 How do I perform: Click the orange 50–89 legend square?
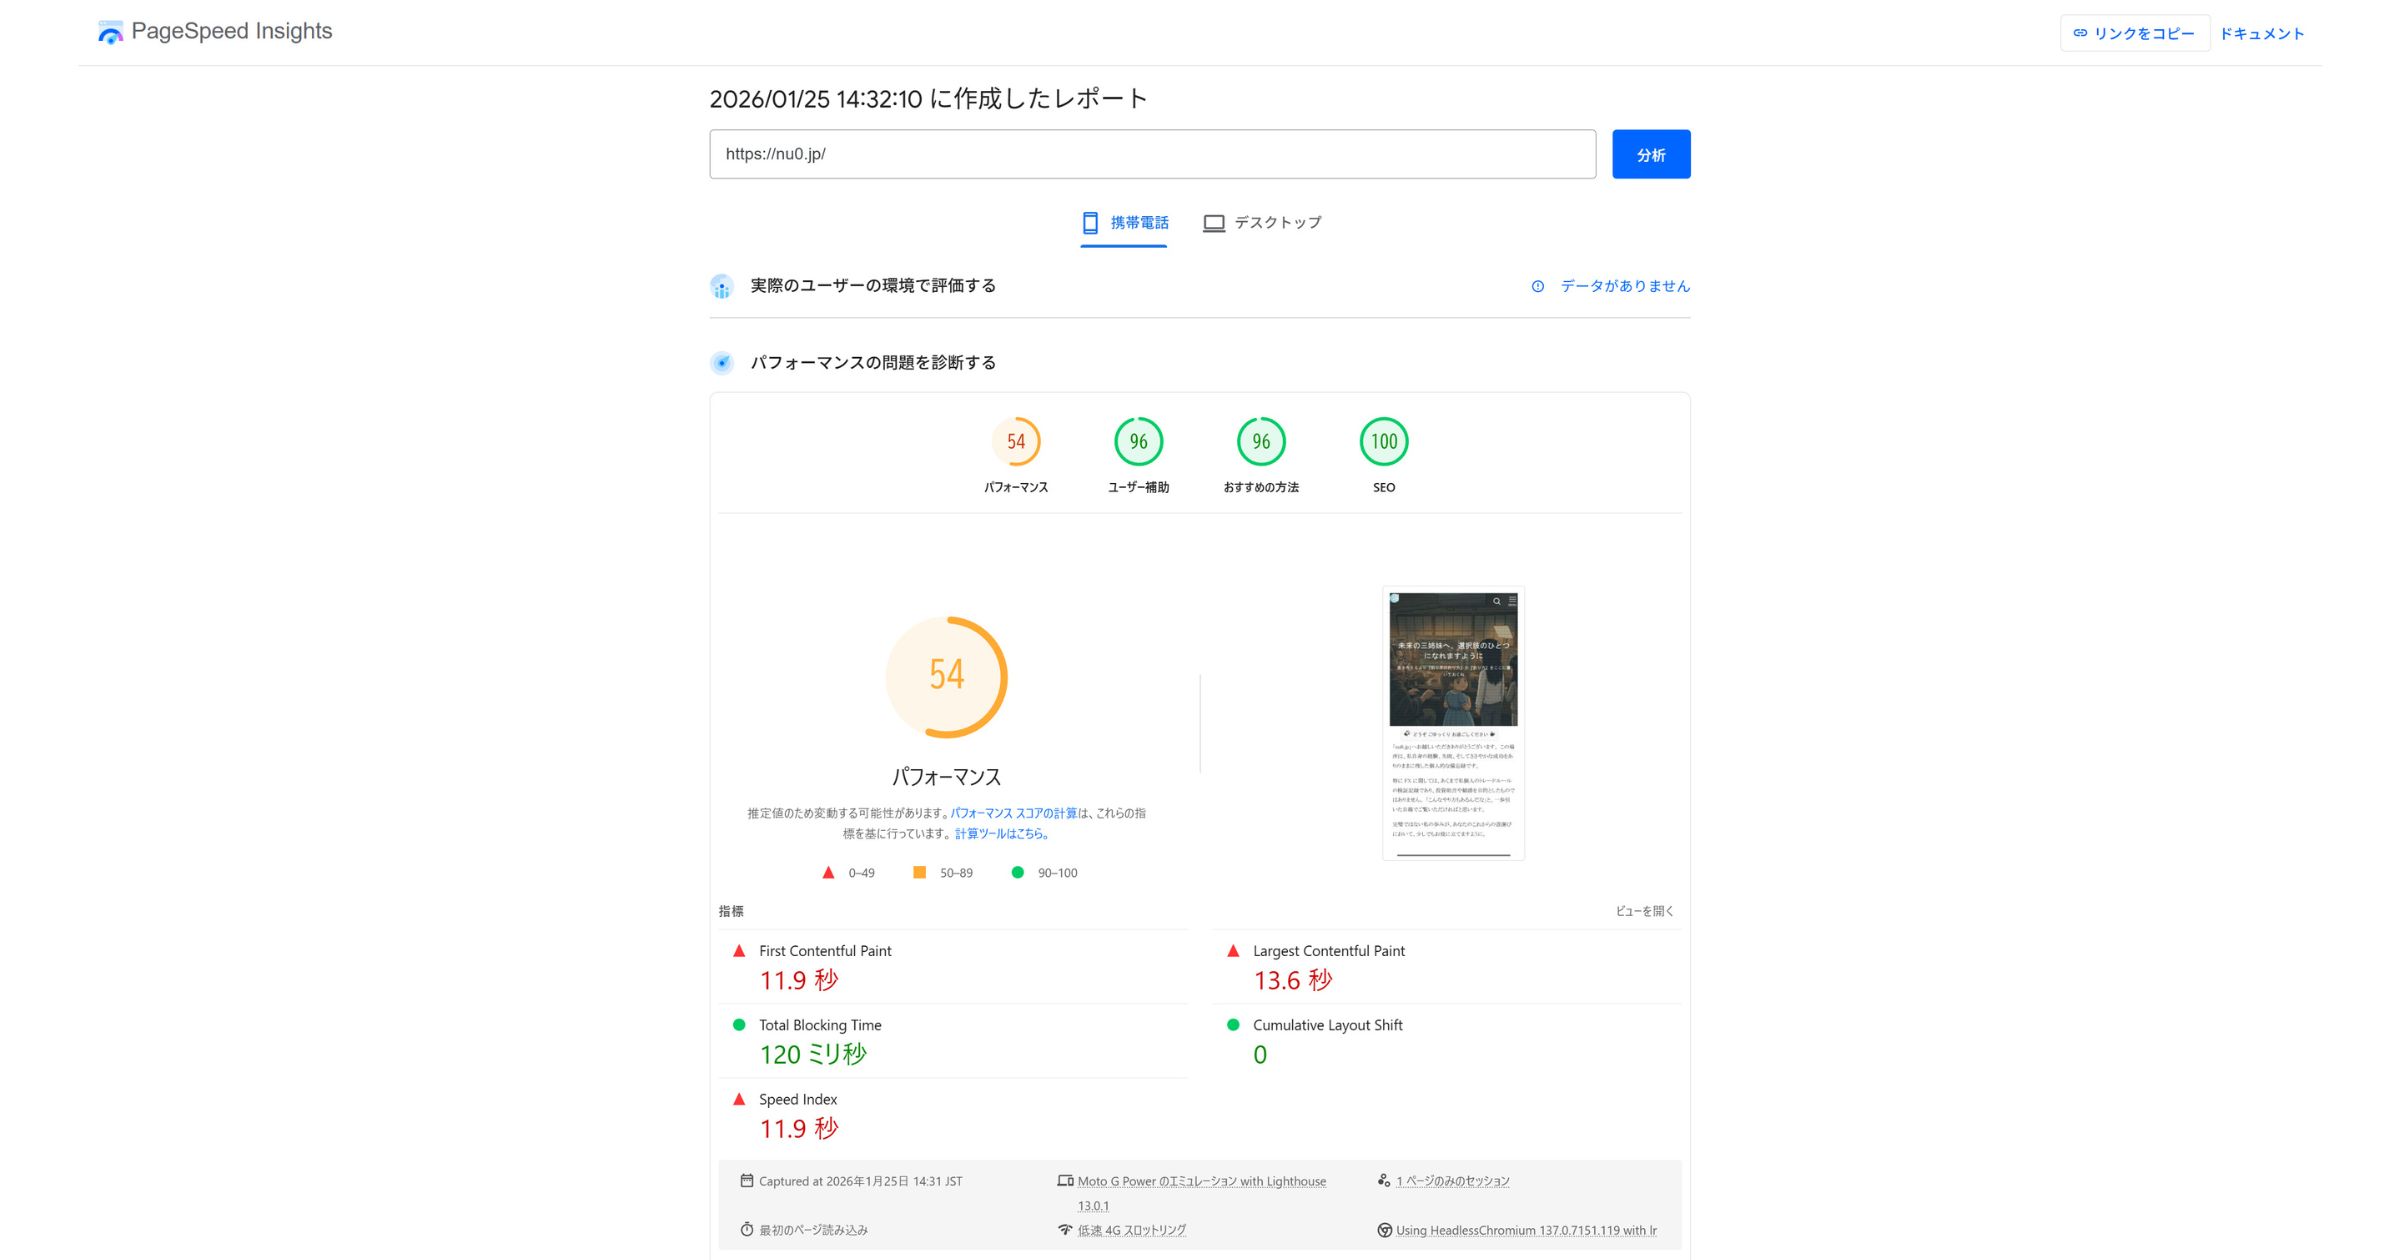click(919, 872)
